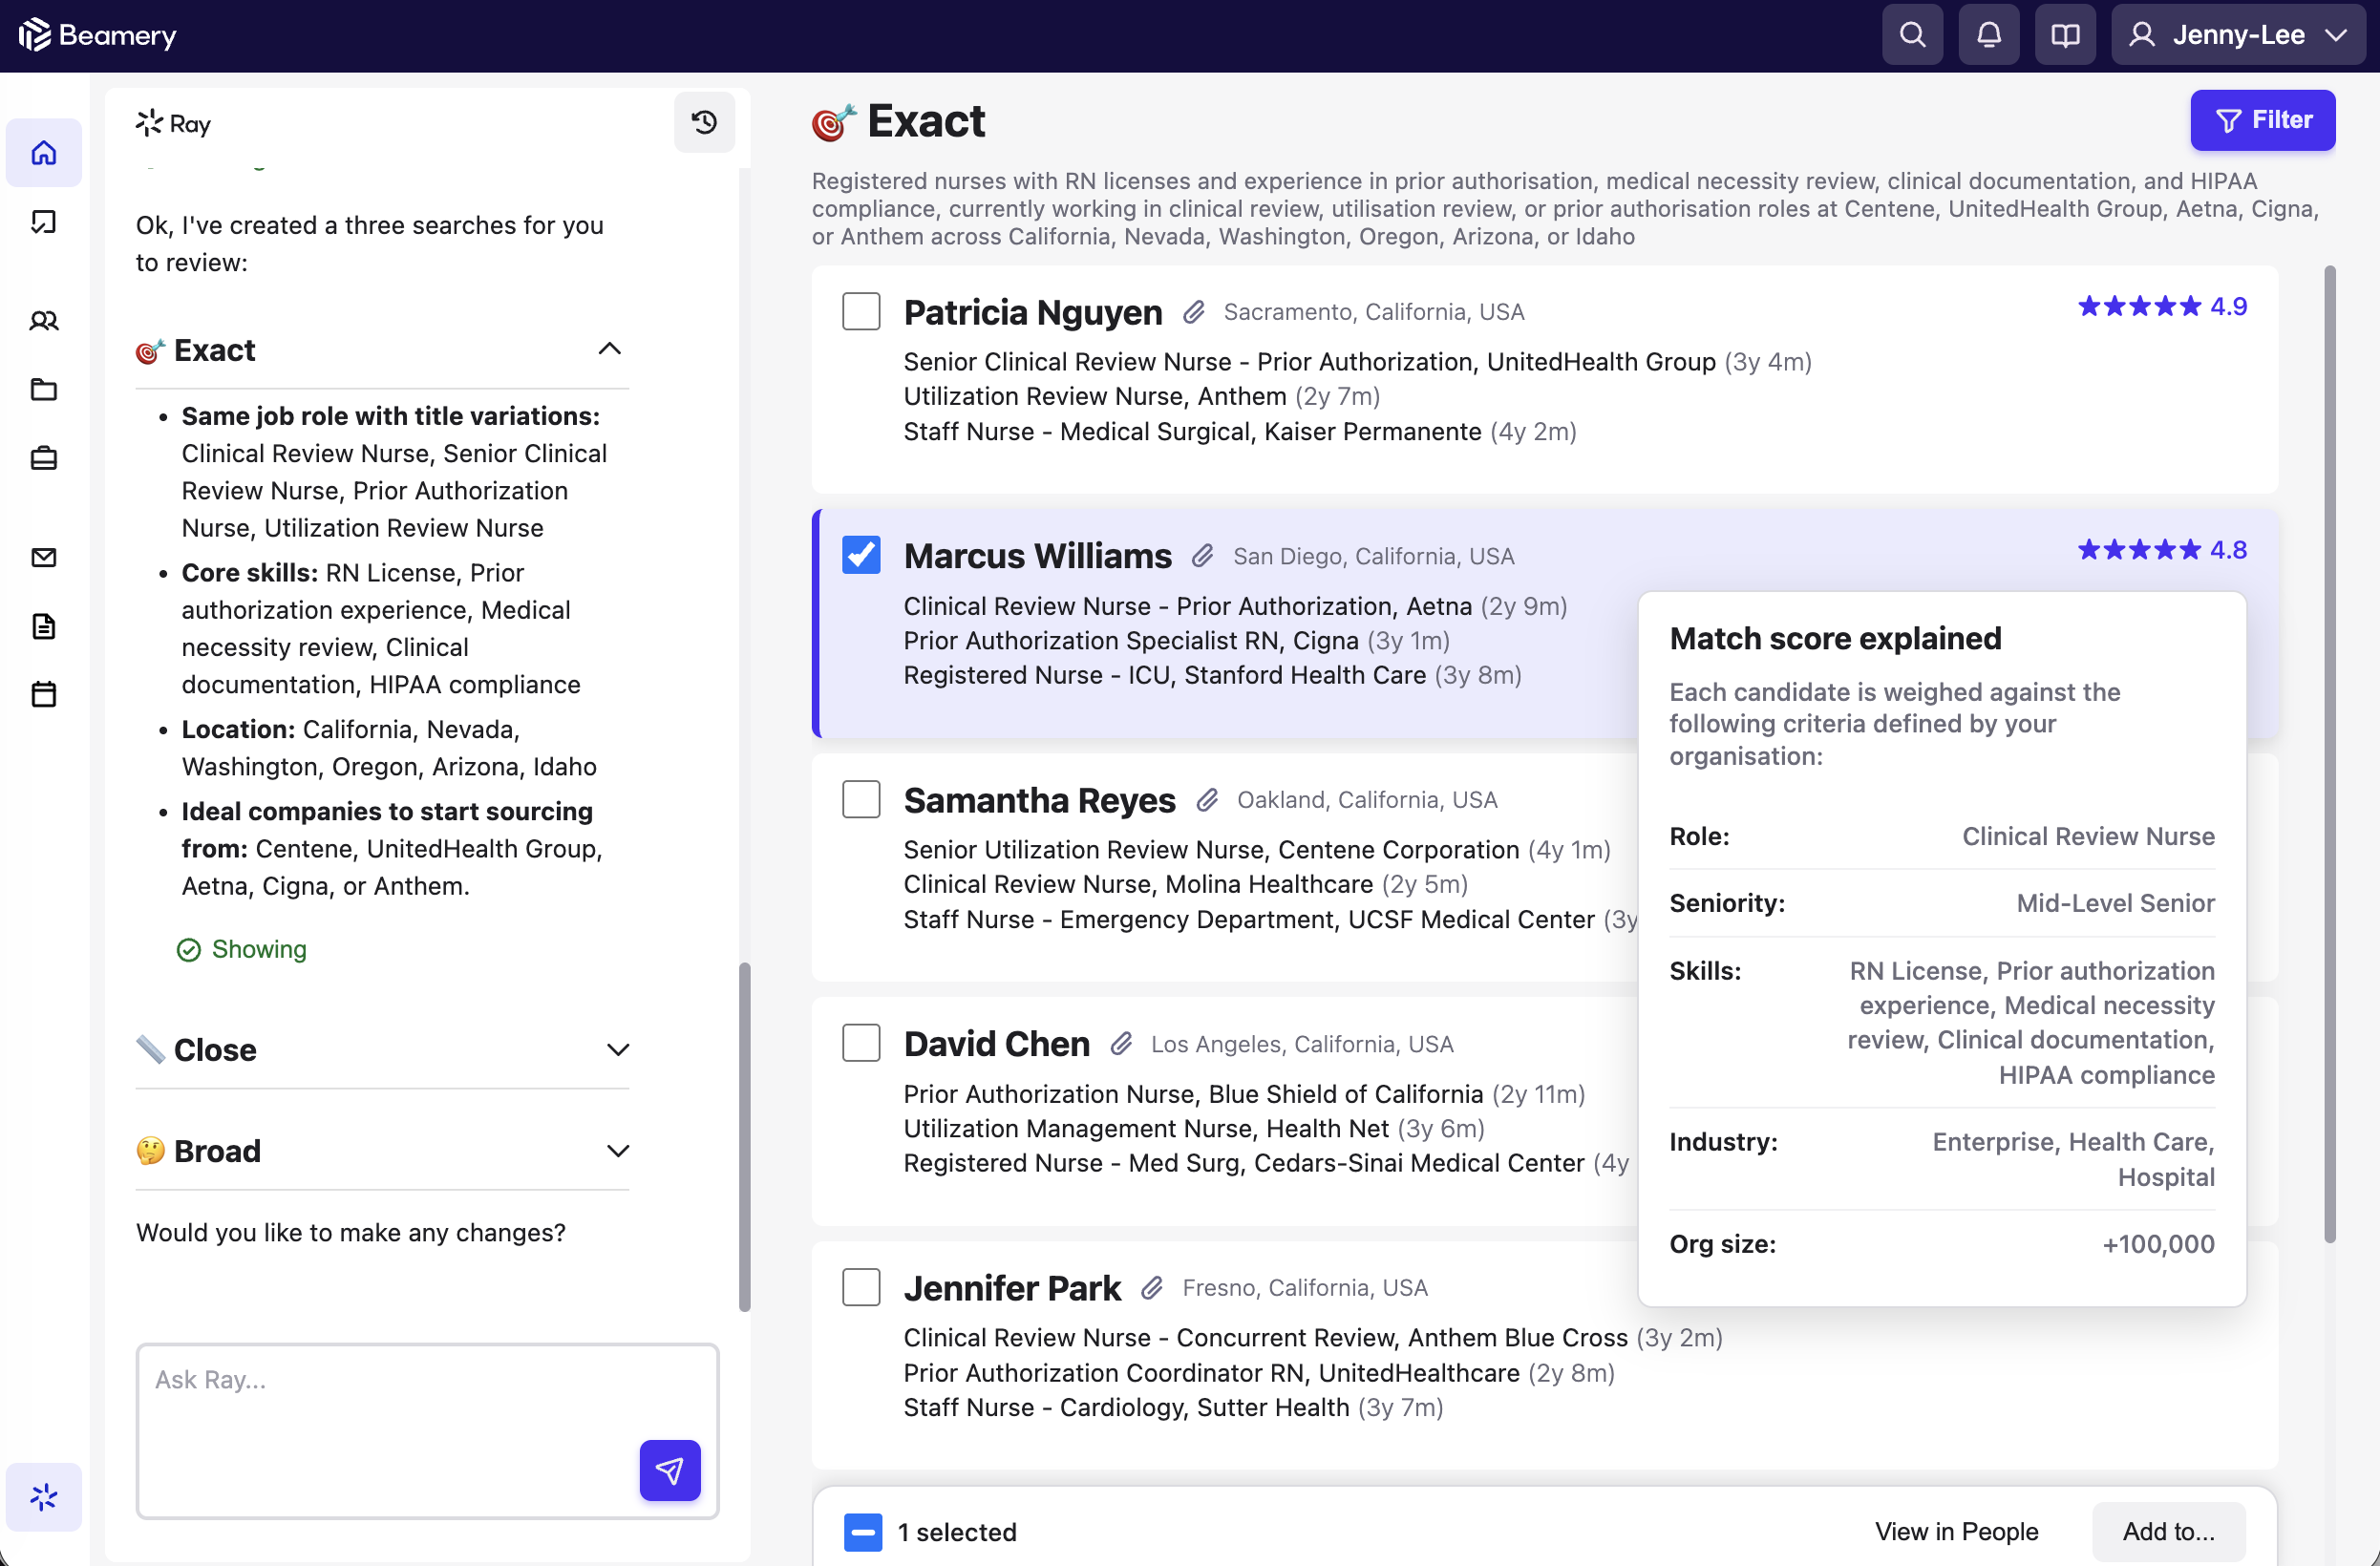Viewport: 2380px width, 1566px height.
Task: Send message with paper plane button
Action: 670,1470
